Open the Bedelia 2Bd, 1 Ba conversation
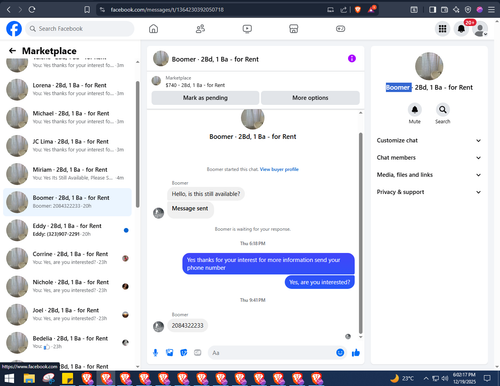 [67, 342]
